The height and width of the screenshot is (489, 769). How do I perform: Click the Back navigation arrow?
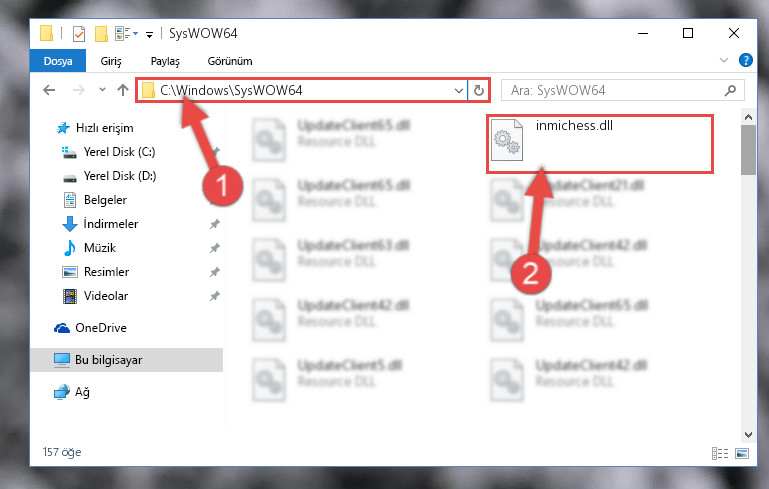(49, 90)
